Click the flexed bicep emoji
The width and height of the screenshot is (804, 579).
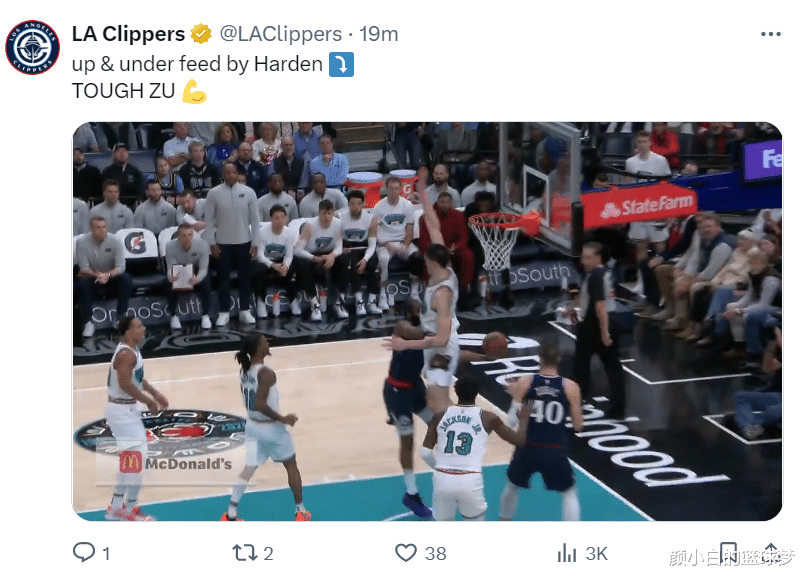194,91
